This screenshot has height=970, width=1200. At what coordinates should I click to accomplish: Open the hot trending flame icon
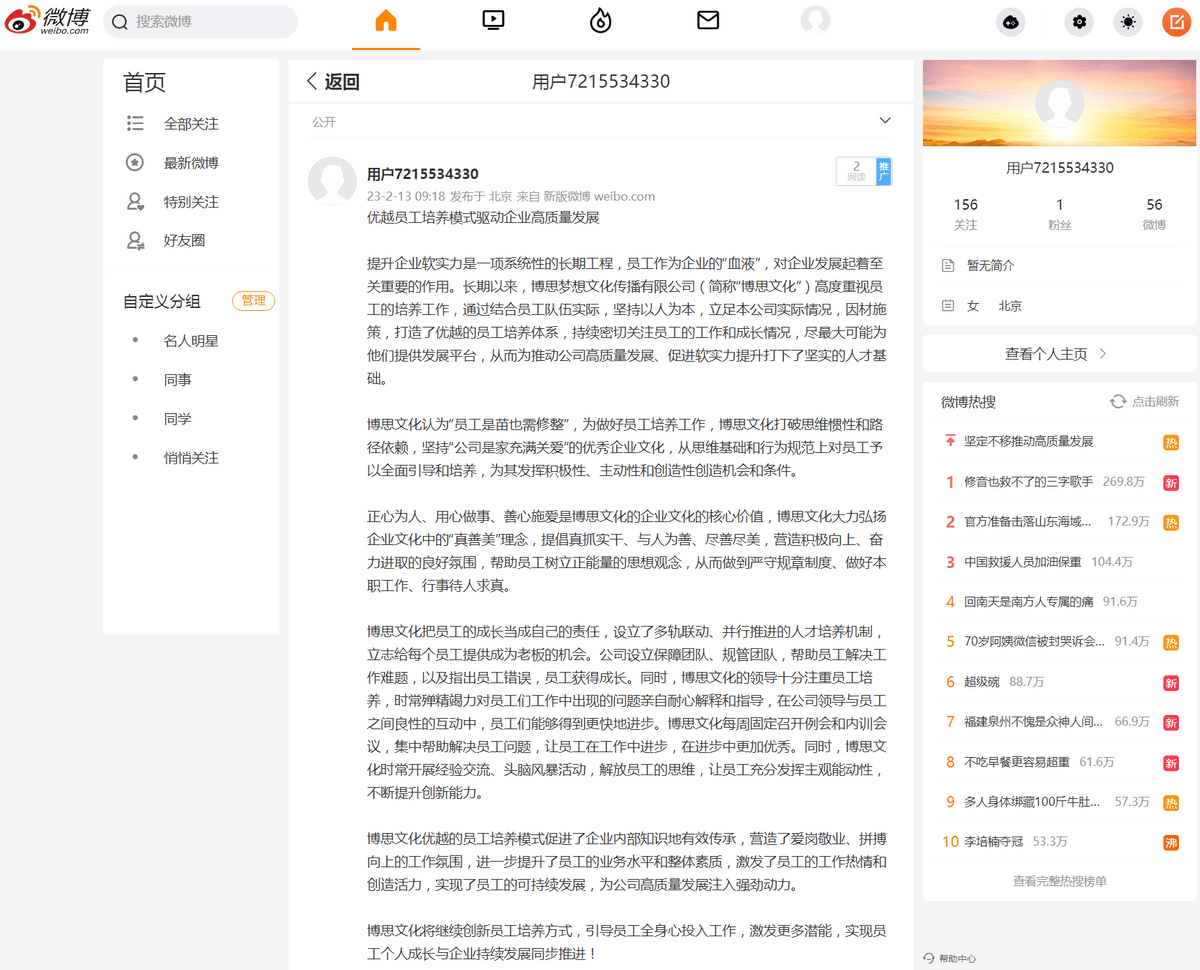(600, 21)
